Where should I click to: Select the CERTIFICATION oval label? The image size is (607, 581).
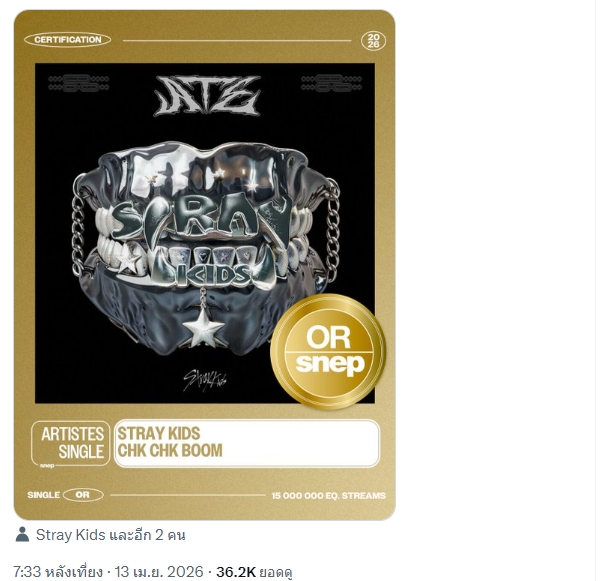click(x=67, y=39)
